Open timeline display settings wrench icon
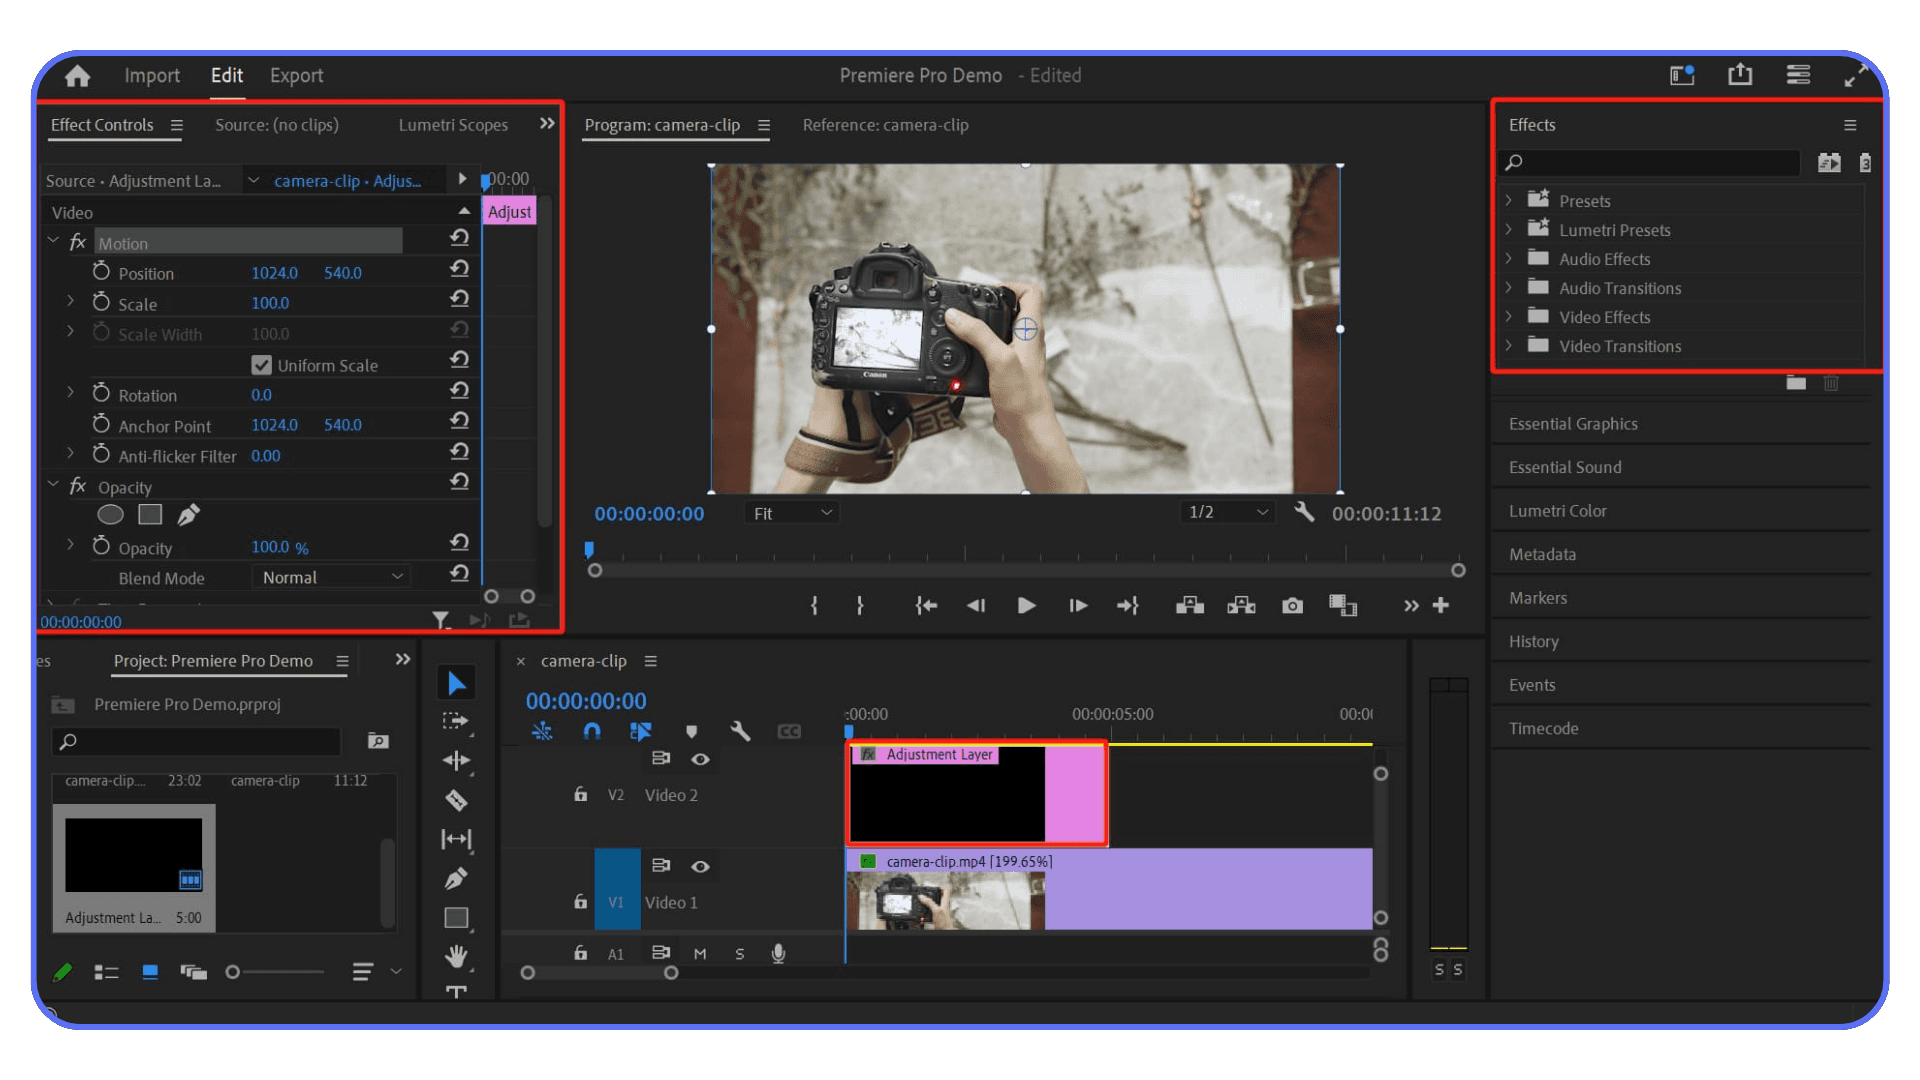 741,733
